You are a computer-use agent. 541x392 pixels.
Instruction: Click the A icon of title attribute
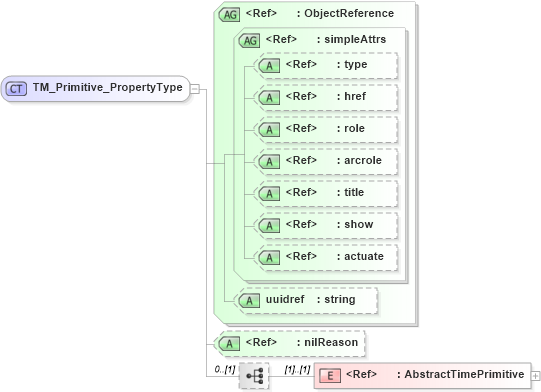click(269, 194)
